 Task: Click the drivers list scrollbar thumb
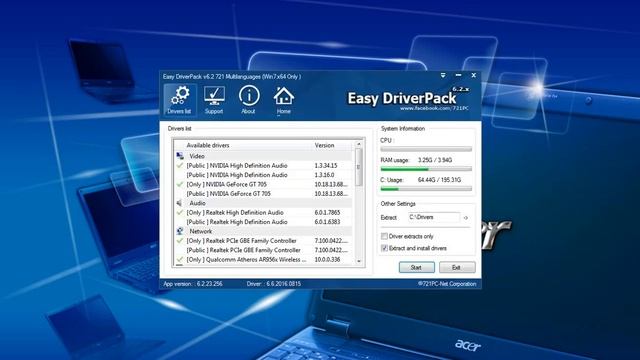coord(359,167)
